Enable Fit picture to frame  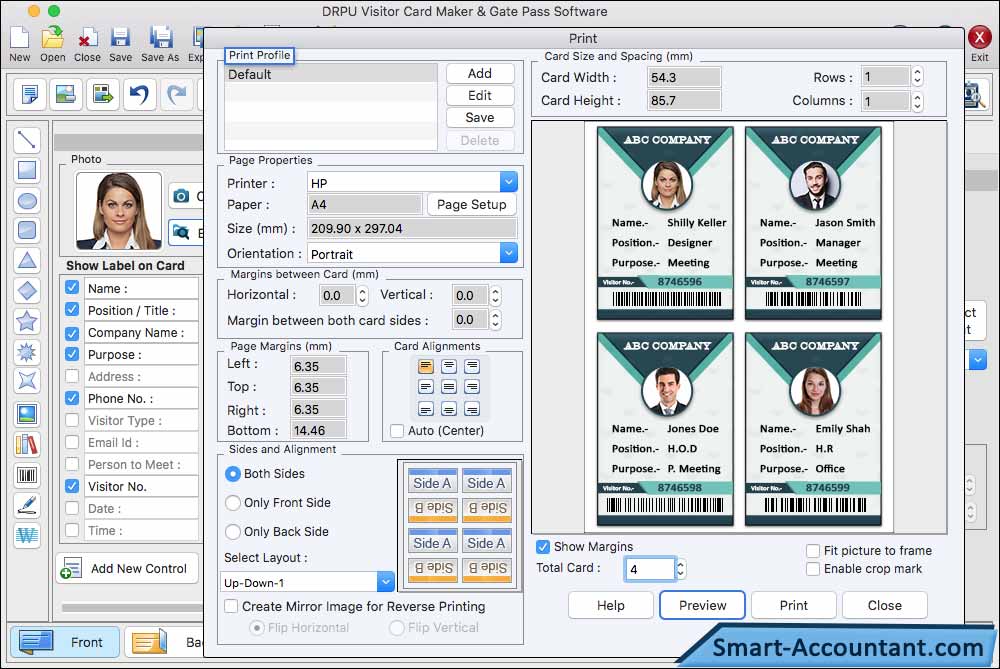[x=812, y=550]
